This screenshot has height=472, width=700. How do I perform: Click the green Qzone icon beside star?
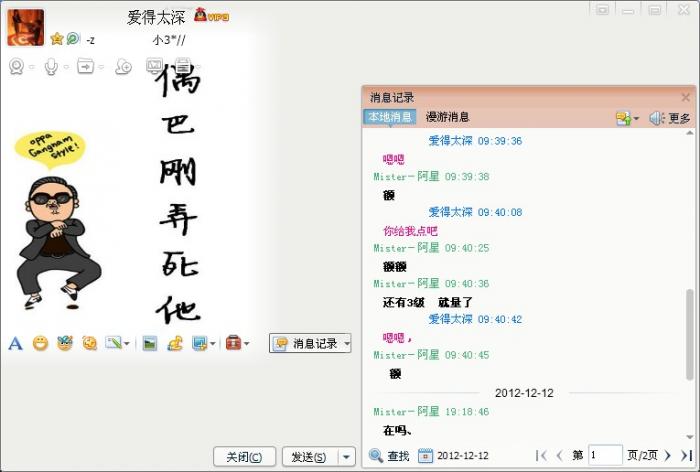[x=73, y=39]
